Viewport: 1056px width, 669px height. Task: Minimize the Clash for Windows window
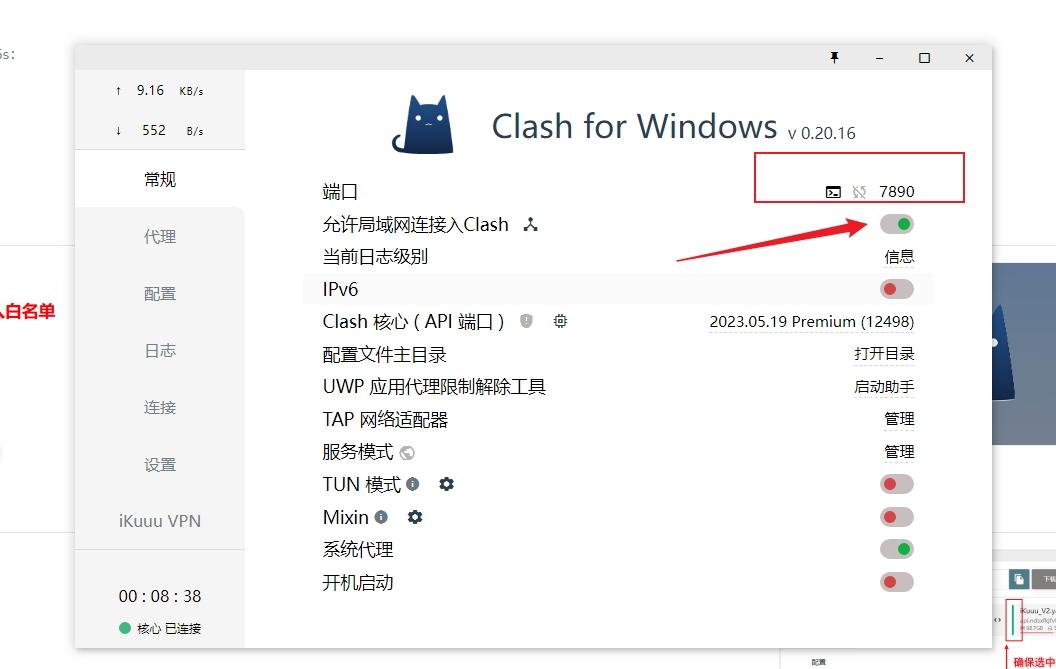pyautogui.click(x=880, y=58)
